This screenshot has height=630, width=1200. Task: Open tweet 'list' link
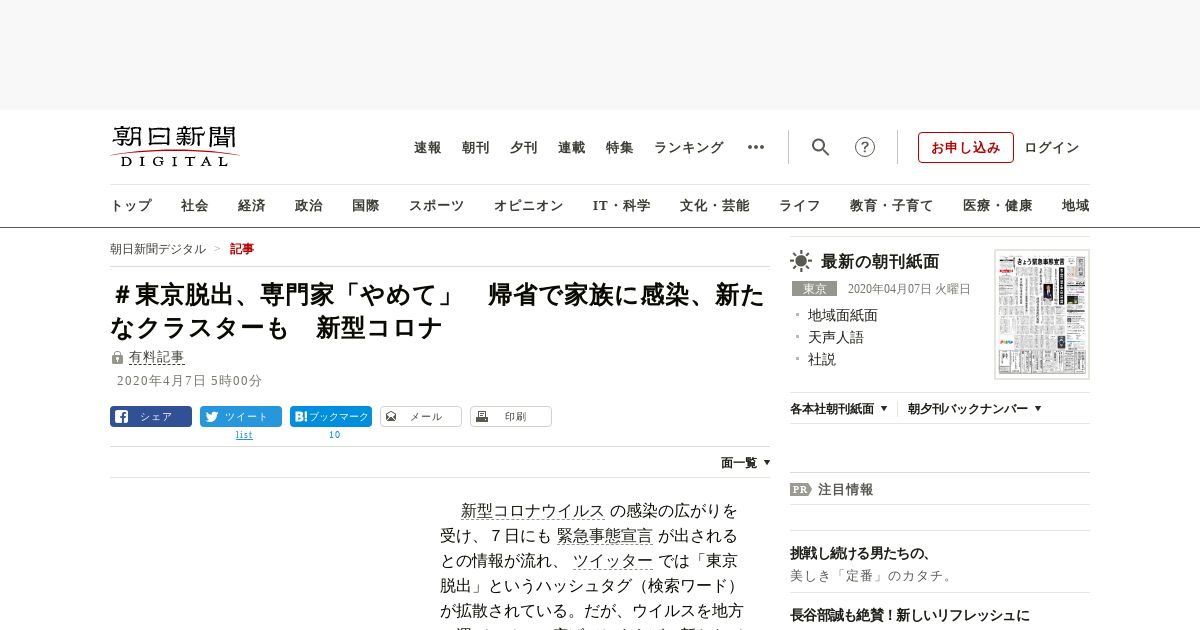tap(244, 435)
